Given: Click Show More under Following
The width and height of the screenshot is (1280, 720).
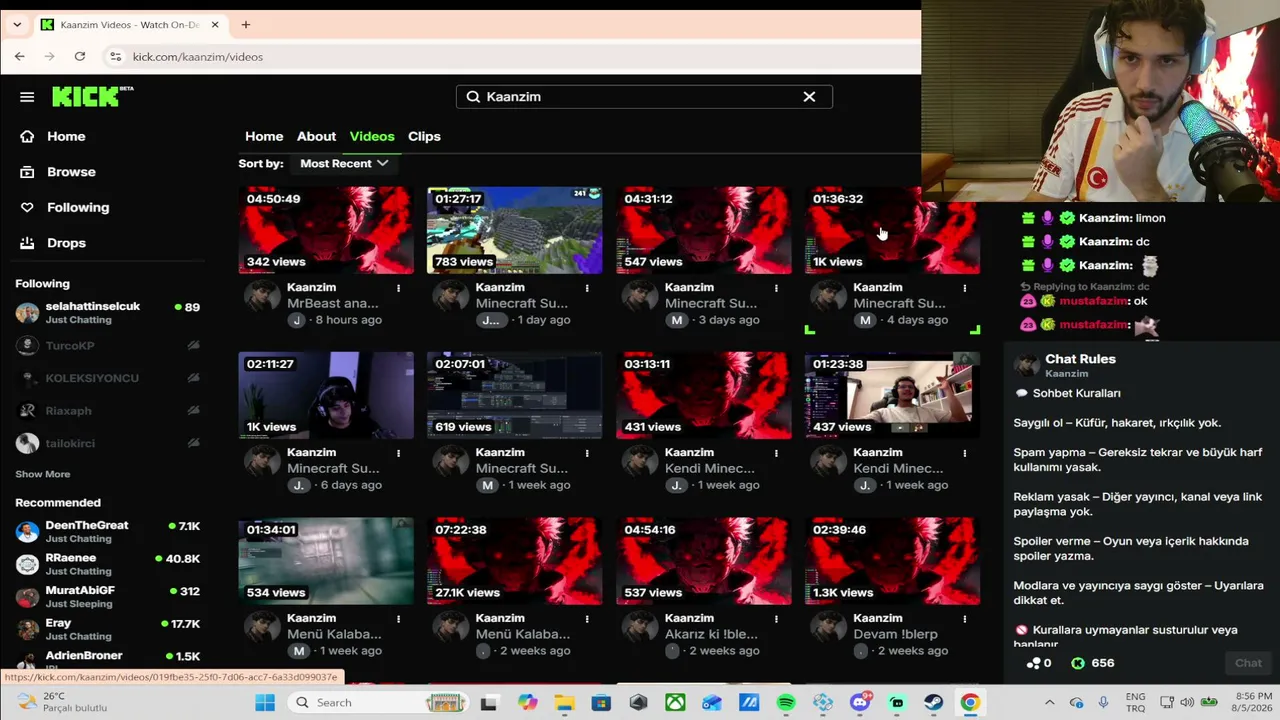Looking at the screenshot, I should click(x=43, y=474).
